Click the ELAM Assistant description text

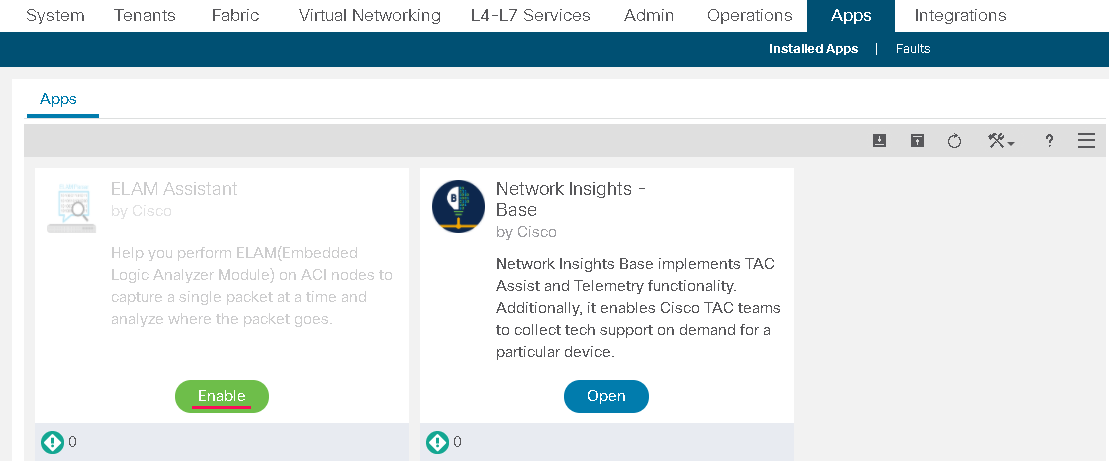click(252, 286)
